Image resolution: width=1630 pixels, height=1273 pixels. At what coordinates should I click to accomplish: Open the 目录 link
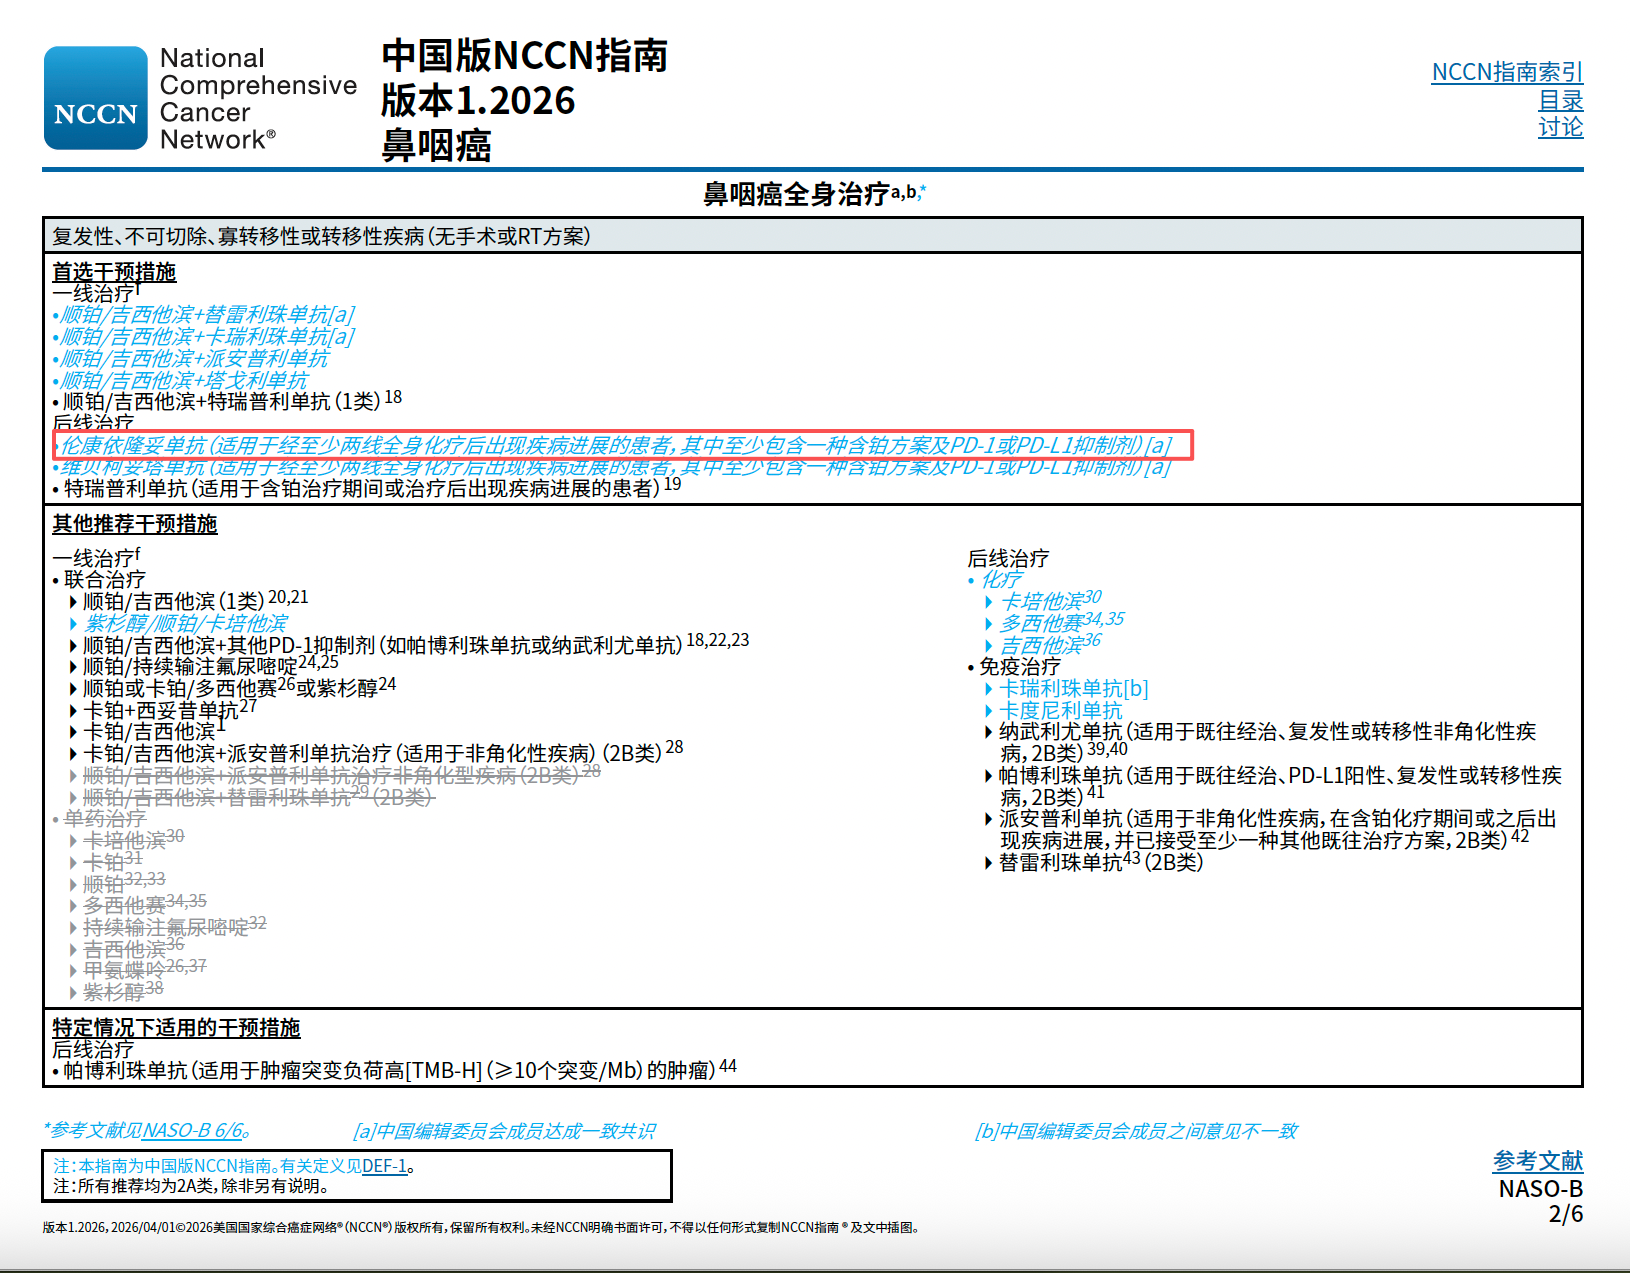[1560, 100]
